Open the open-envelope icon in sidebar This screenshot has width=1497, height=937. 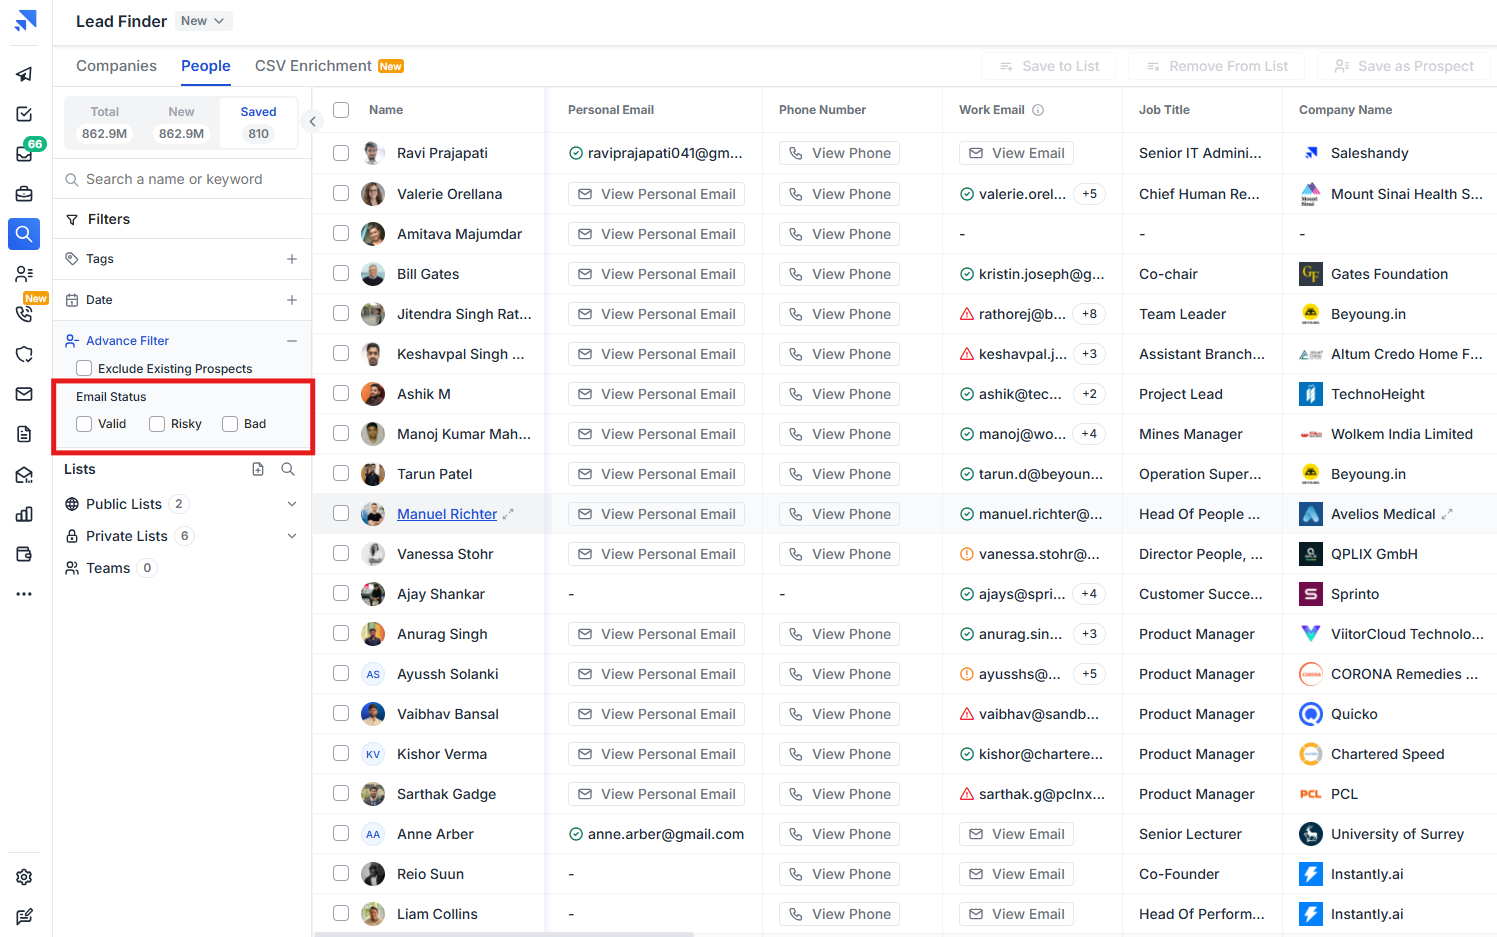[24, 474]
